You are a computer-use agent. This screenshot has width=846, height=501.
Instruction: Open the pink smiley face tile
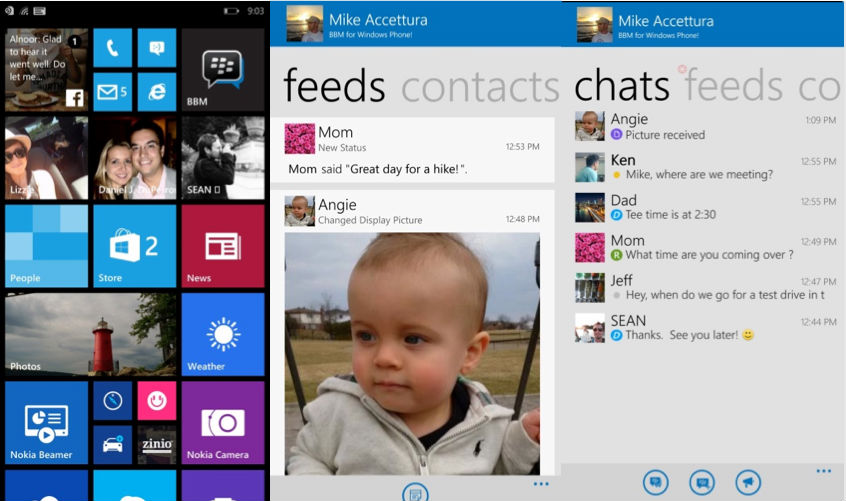pyautogui.click(x=157, y=401)
